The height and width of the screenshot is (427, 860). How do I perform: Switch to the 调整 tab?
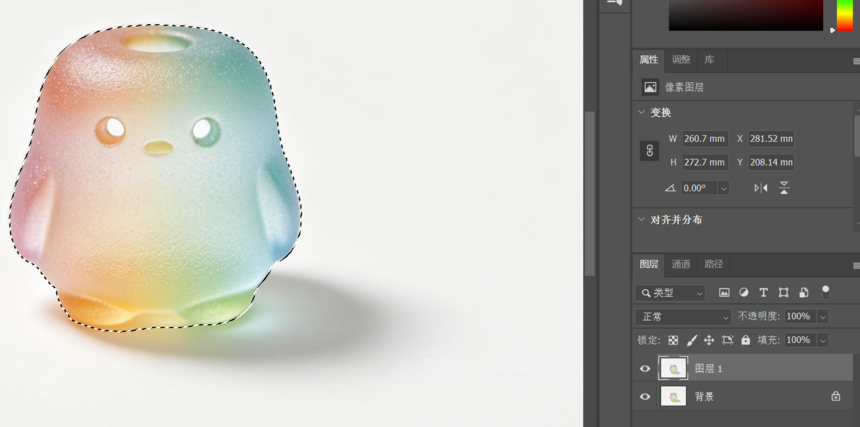(681, 60)
